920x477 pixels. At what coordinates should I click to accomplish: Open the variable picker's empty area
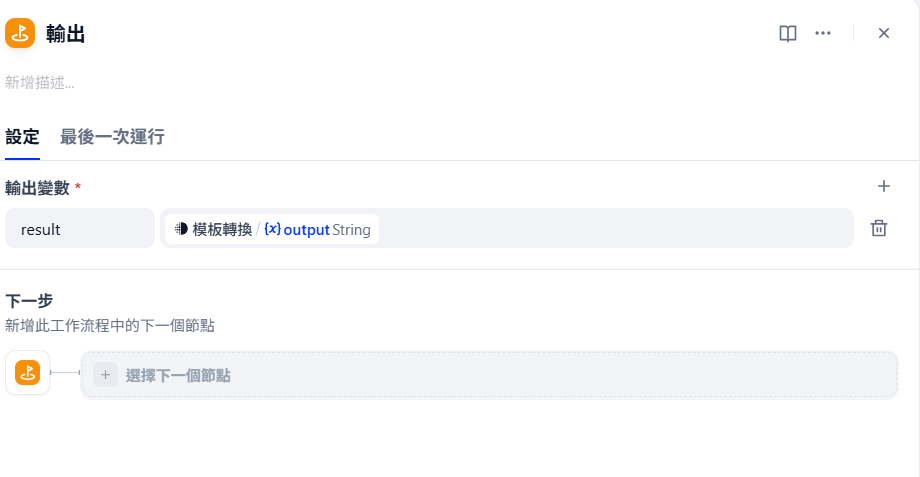click(616, 228)
